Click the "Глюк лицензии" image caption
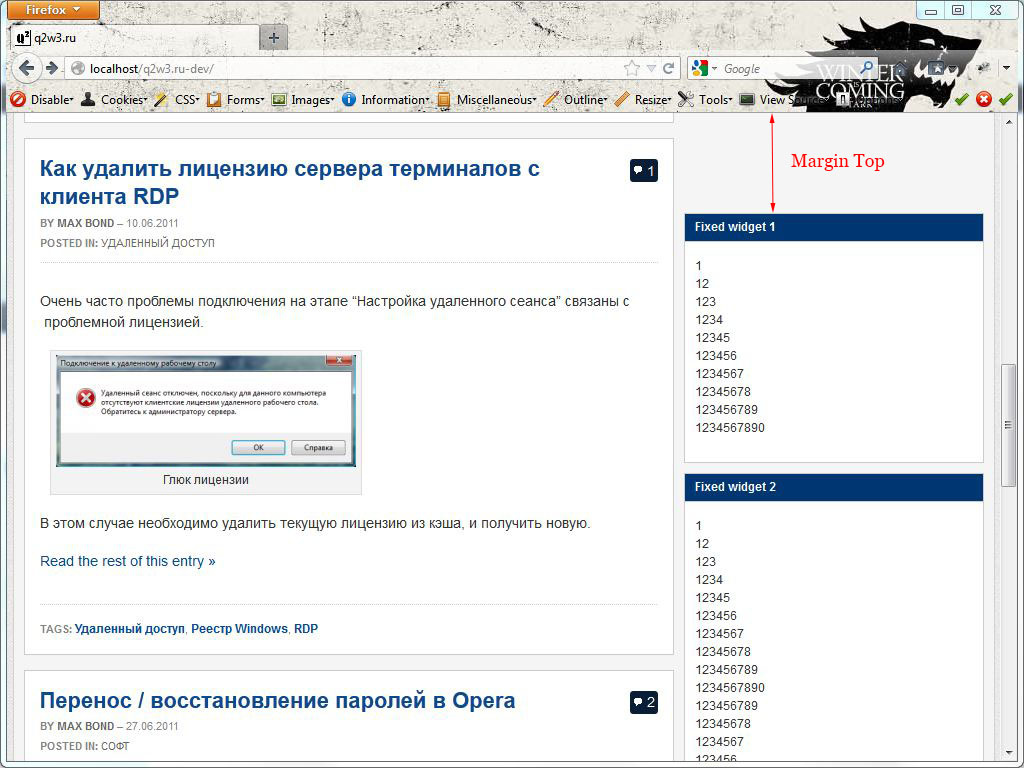Viewport: 1024px width, 768px height. pyautogui.click(x=206, y=480)
